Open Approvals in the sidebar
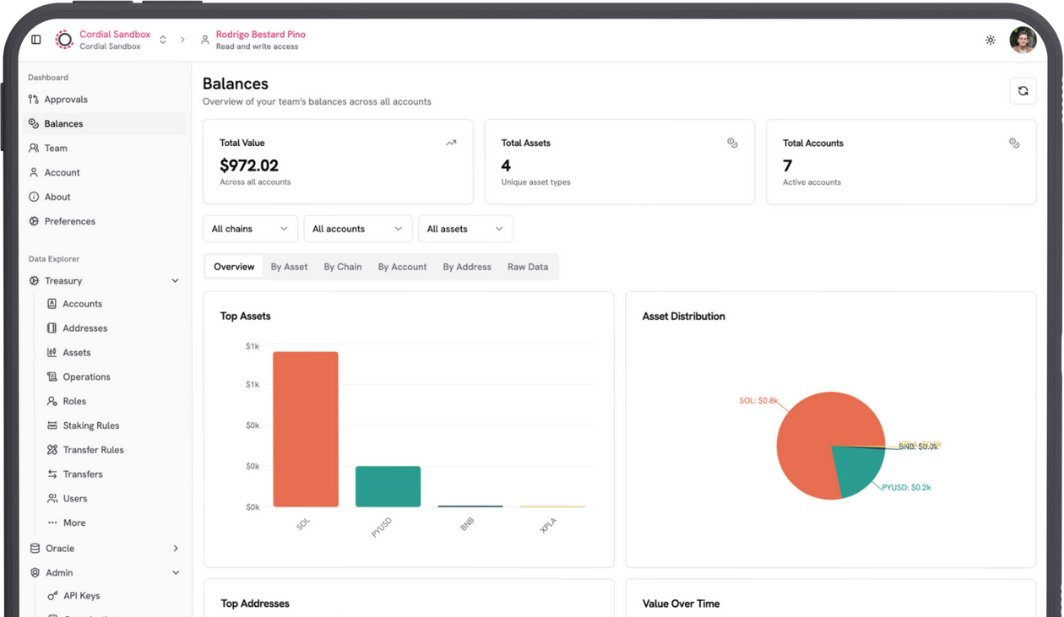Screen dimensions: 1064x617 coord(66,100)
